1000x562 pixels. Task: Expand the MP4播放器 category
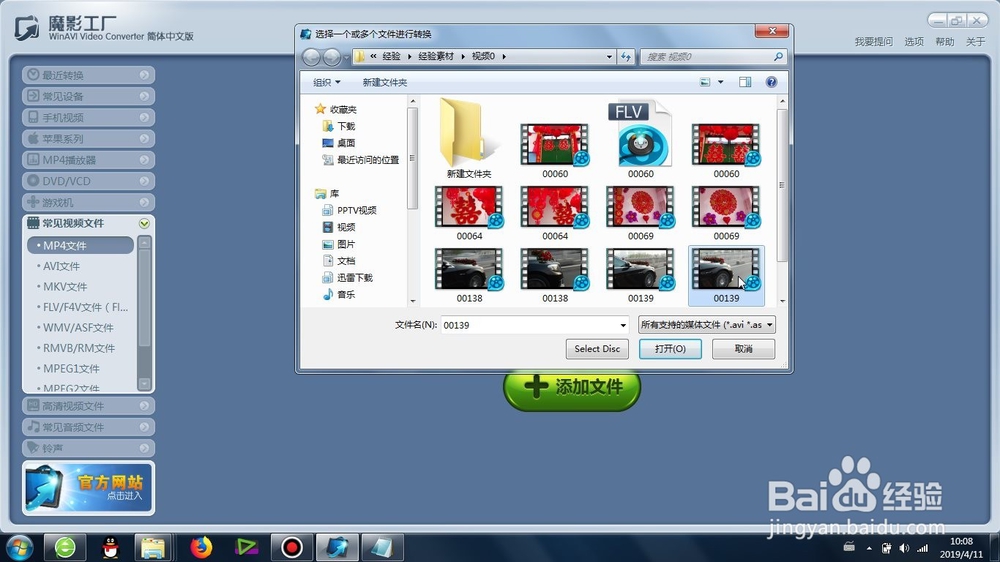click(x=88, y=160)
